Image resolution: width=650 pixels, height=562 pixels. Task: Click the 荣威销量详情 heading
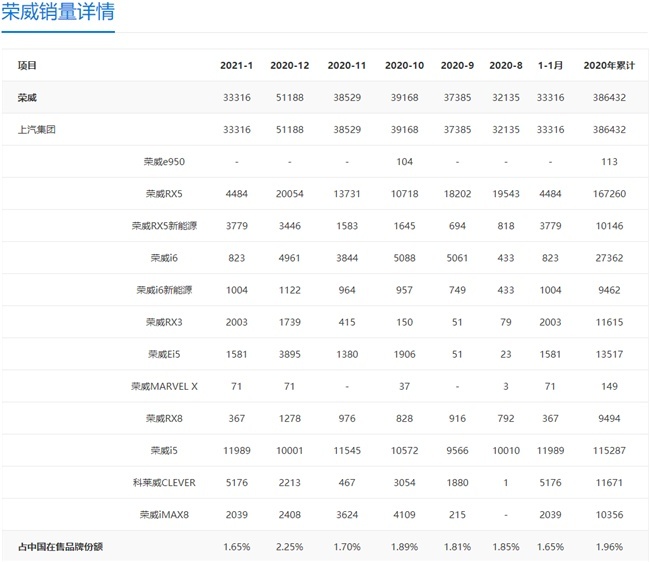click(58, 12)
